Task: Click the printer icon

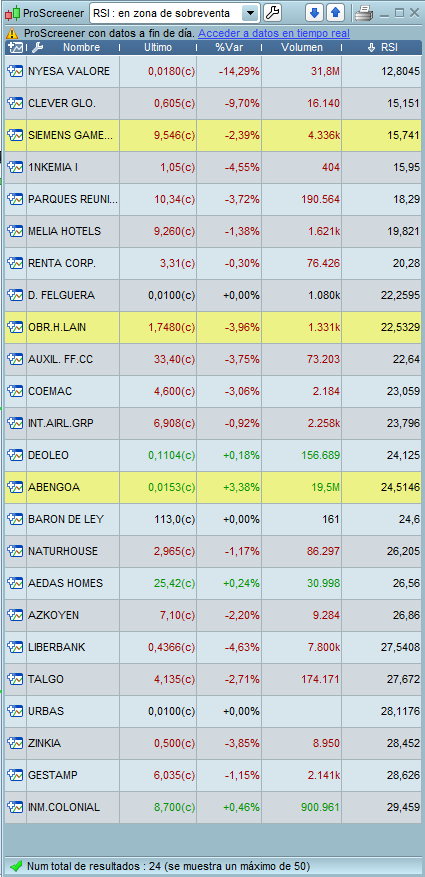Action: coord(364,12)
